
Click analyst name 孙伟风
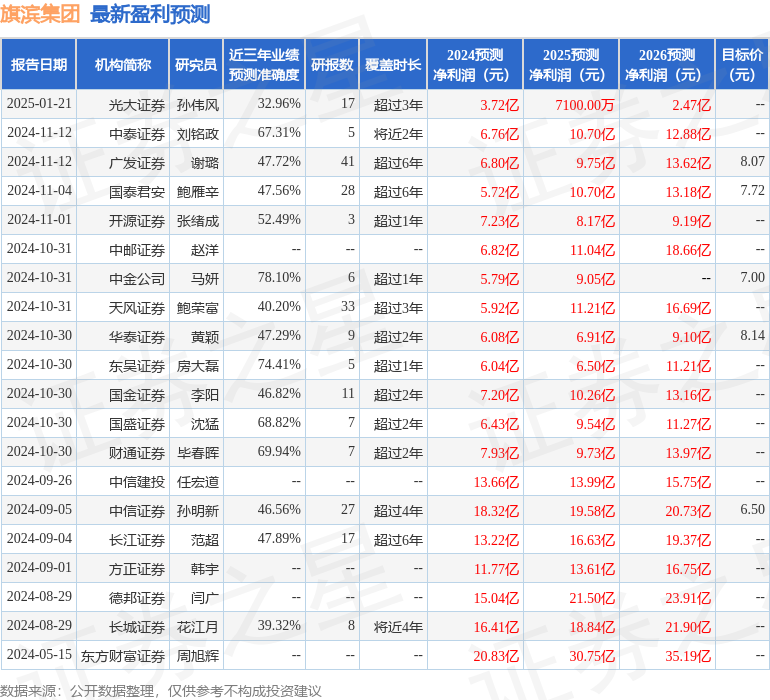pos(198,105)
